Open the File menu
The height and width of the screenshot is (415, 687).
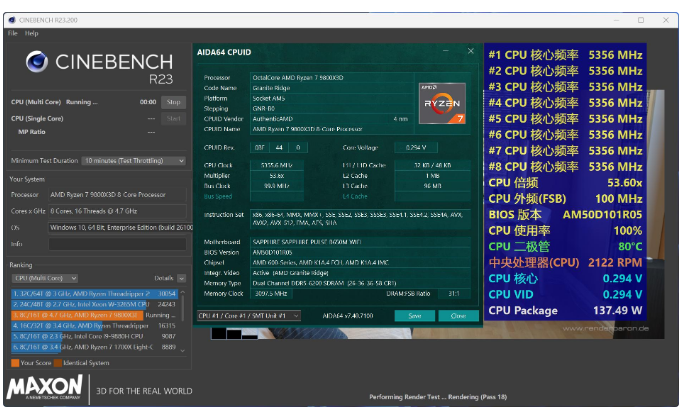tap(13, 33)
